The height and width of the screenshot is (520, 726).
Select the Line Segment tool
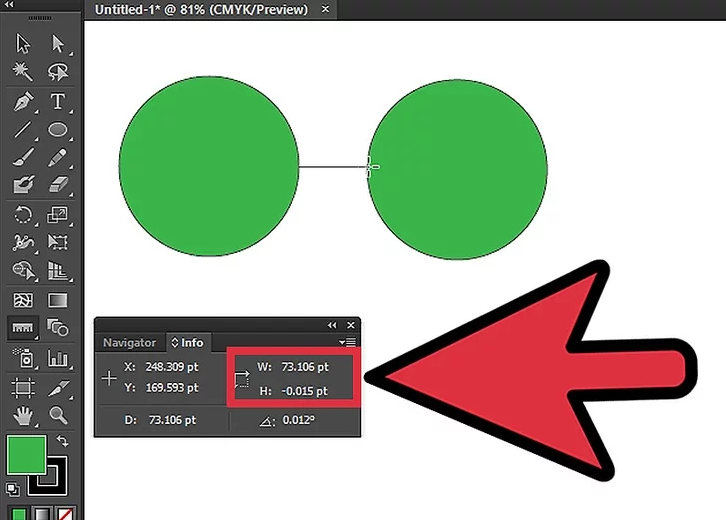click(x=23, y=130)
